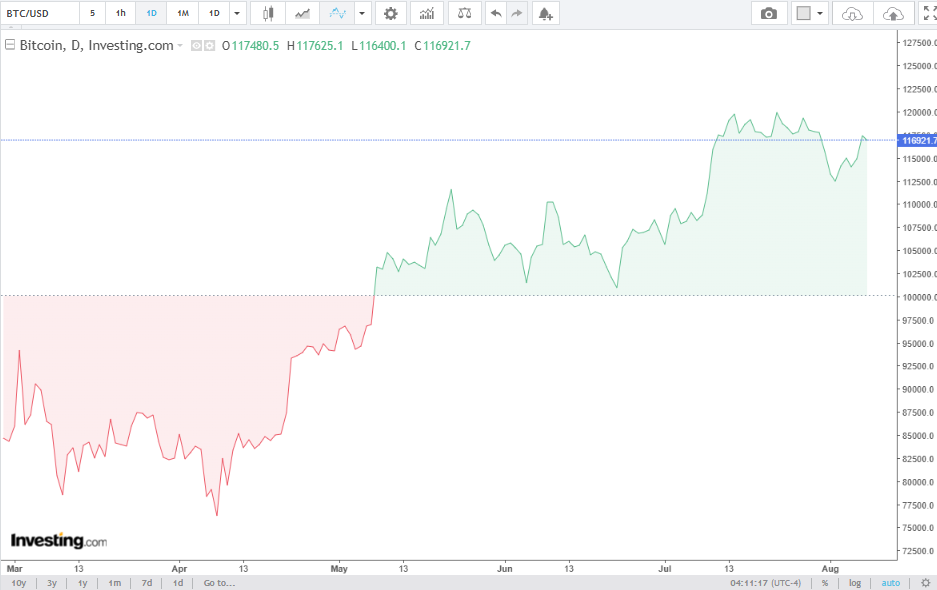Open chart settings via gear icon
Viewport: 937px width, 590px height.
tap(390, 13)
